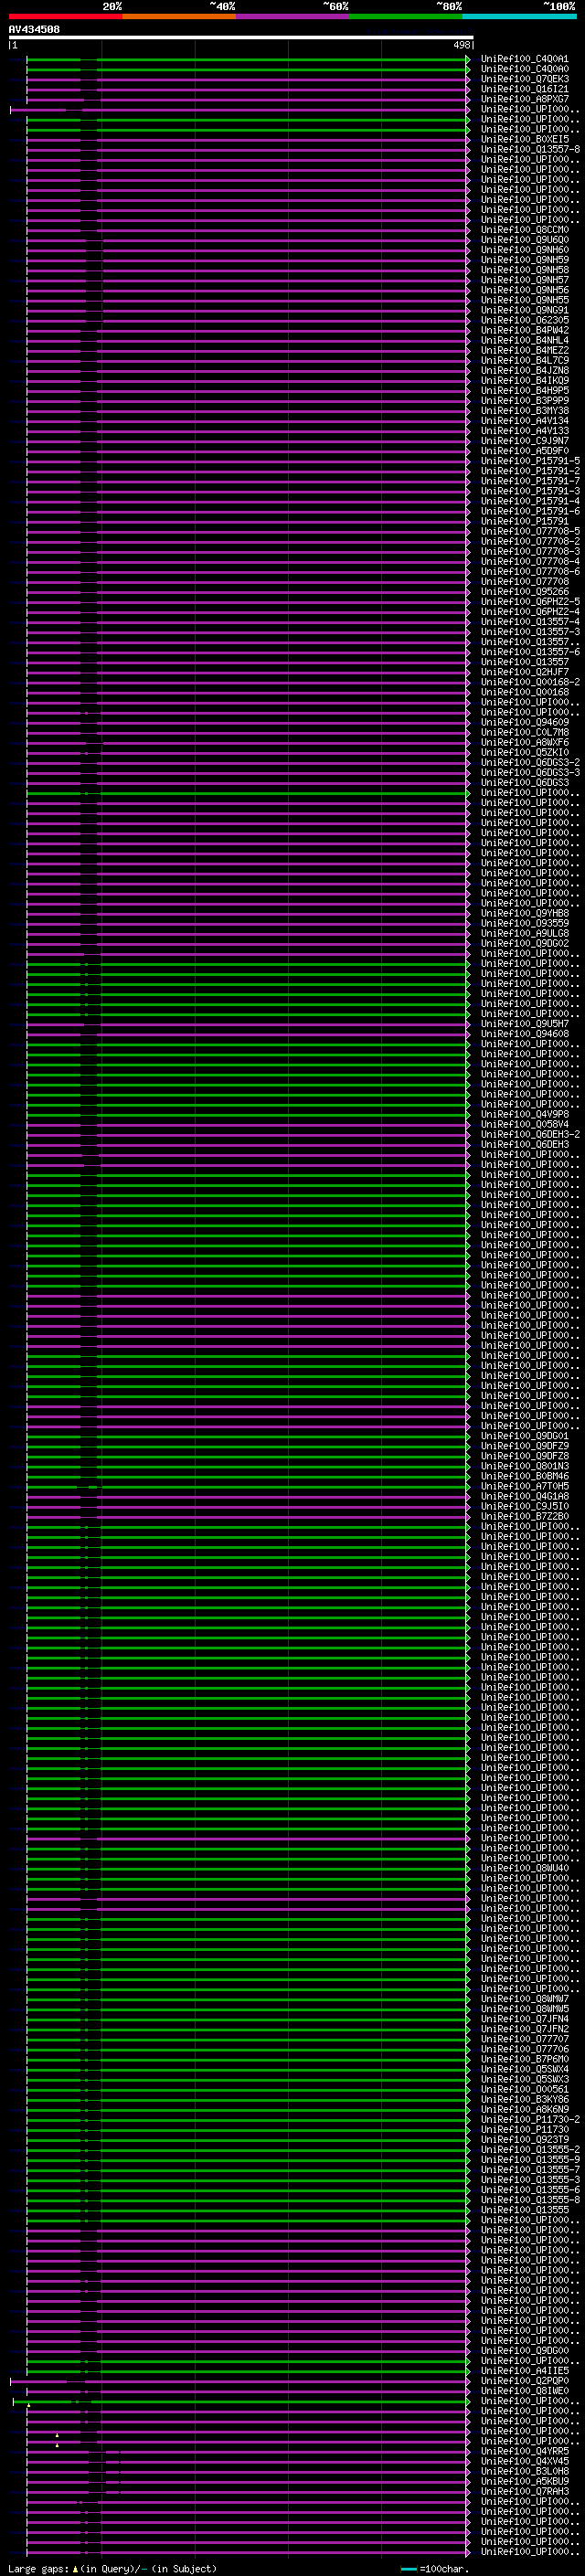This screenshot has height=2576, width=585.
Task: Click hit label UniRef100_Q94608
Action: [x=525, y=1033]
